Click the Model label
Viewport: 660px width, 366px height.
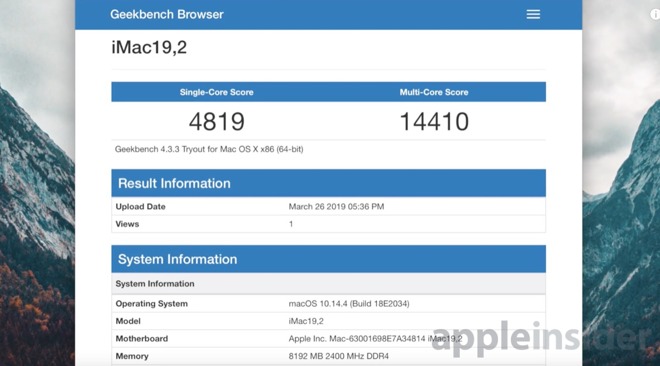tap(128, 321)
